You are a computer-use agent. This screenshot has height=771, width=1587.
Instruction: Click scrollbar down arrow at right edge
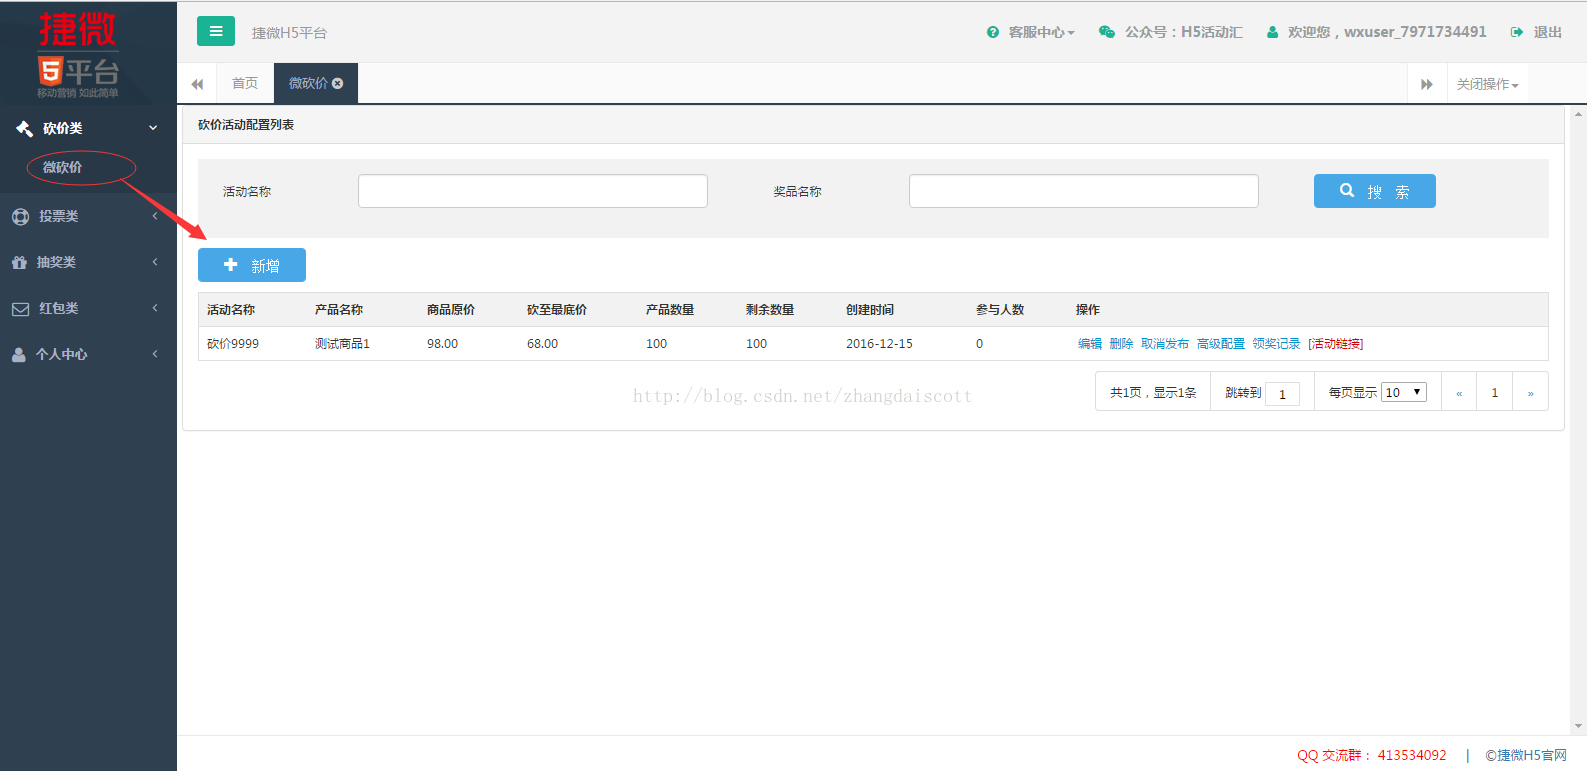[1578, 727]
